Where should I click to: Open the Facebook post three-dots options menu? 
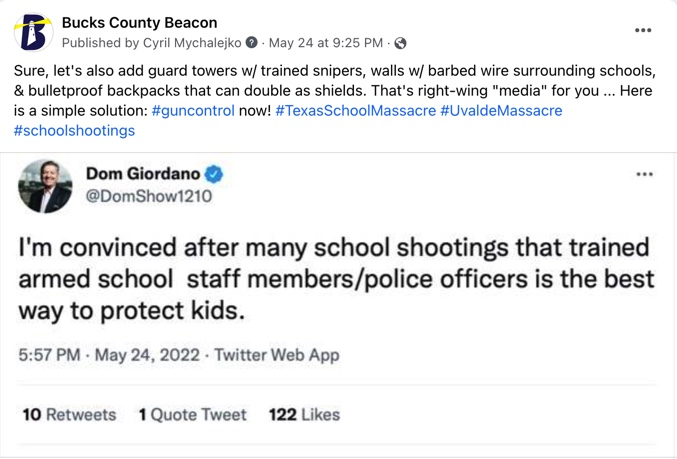pos(643,31)
